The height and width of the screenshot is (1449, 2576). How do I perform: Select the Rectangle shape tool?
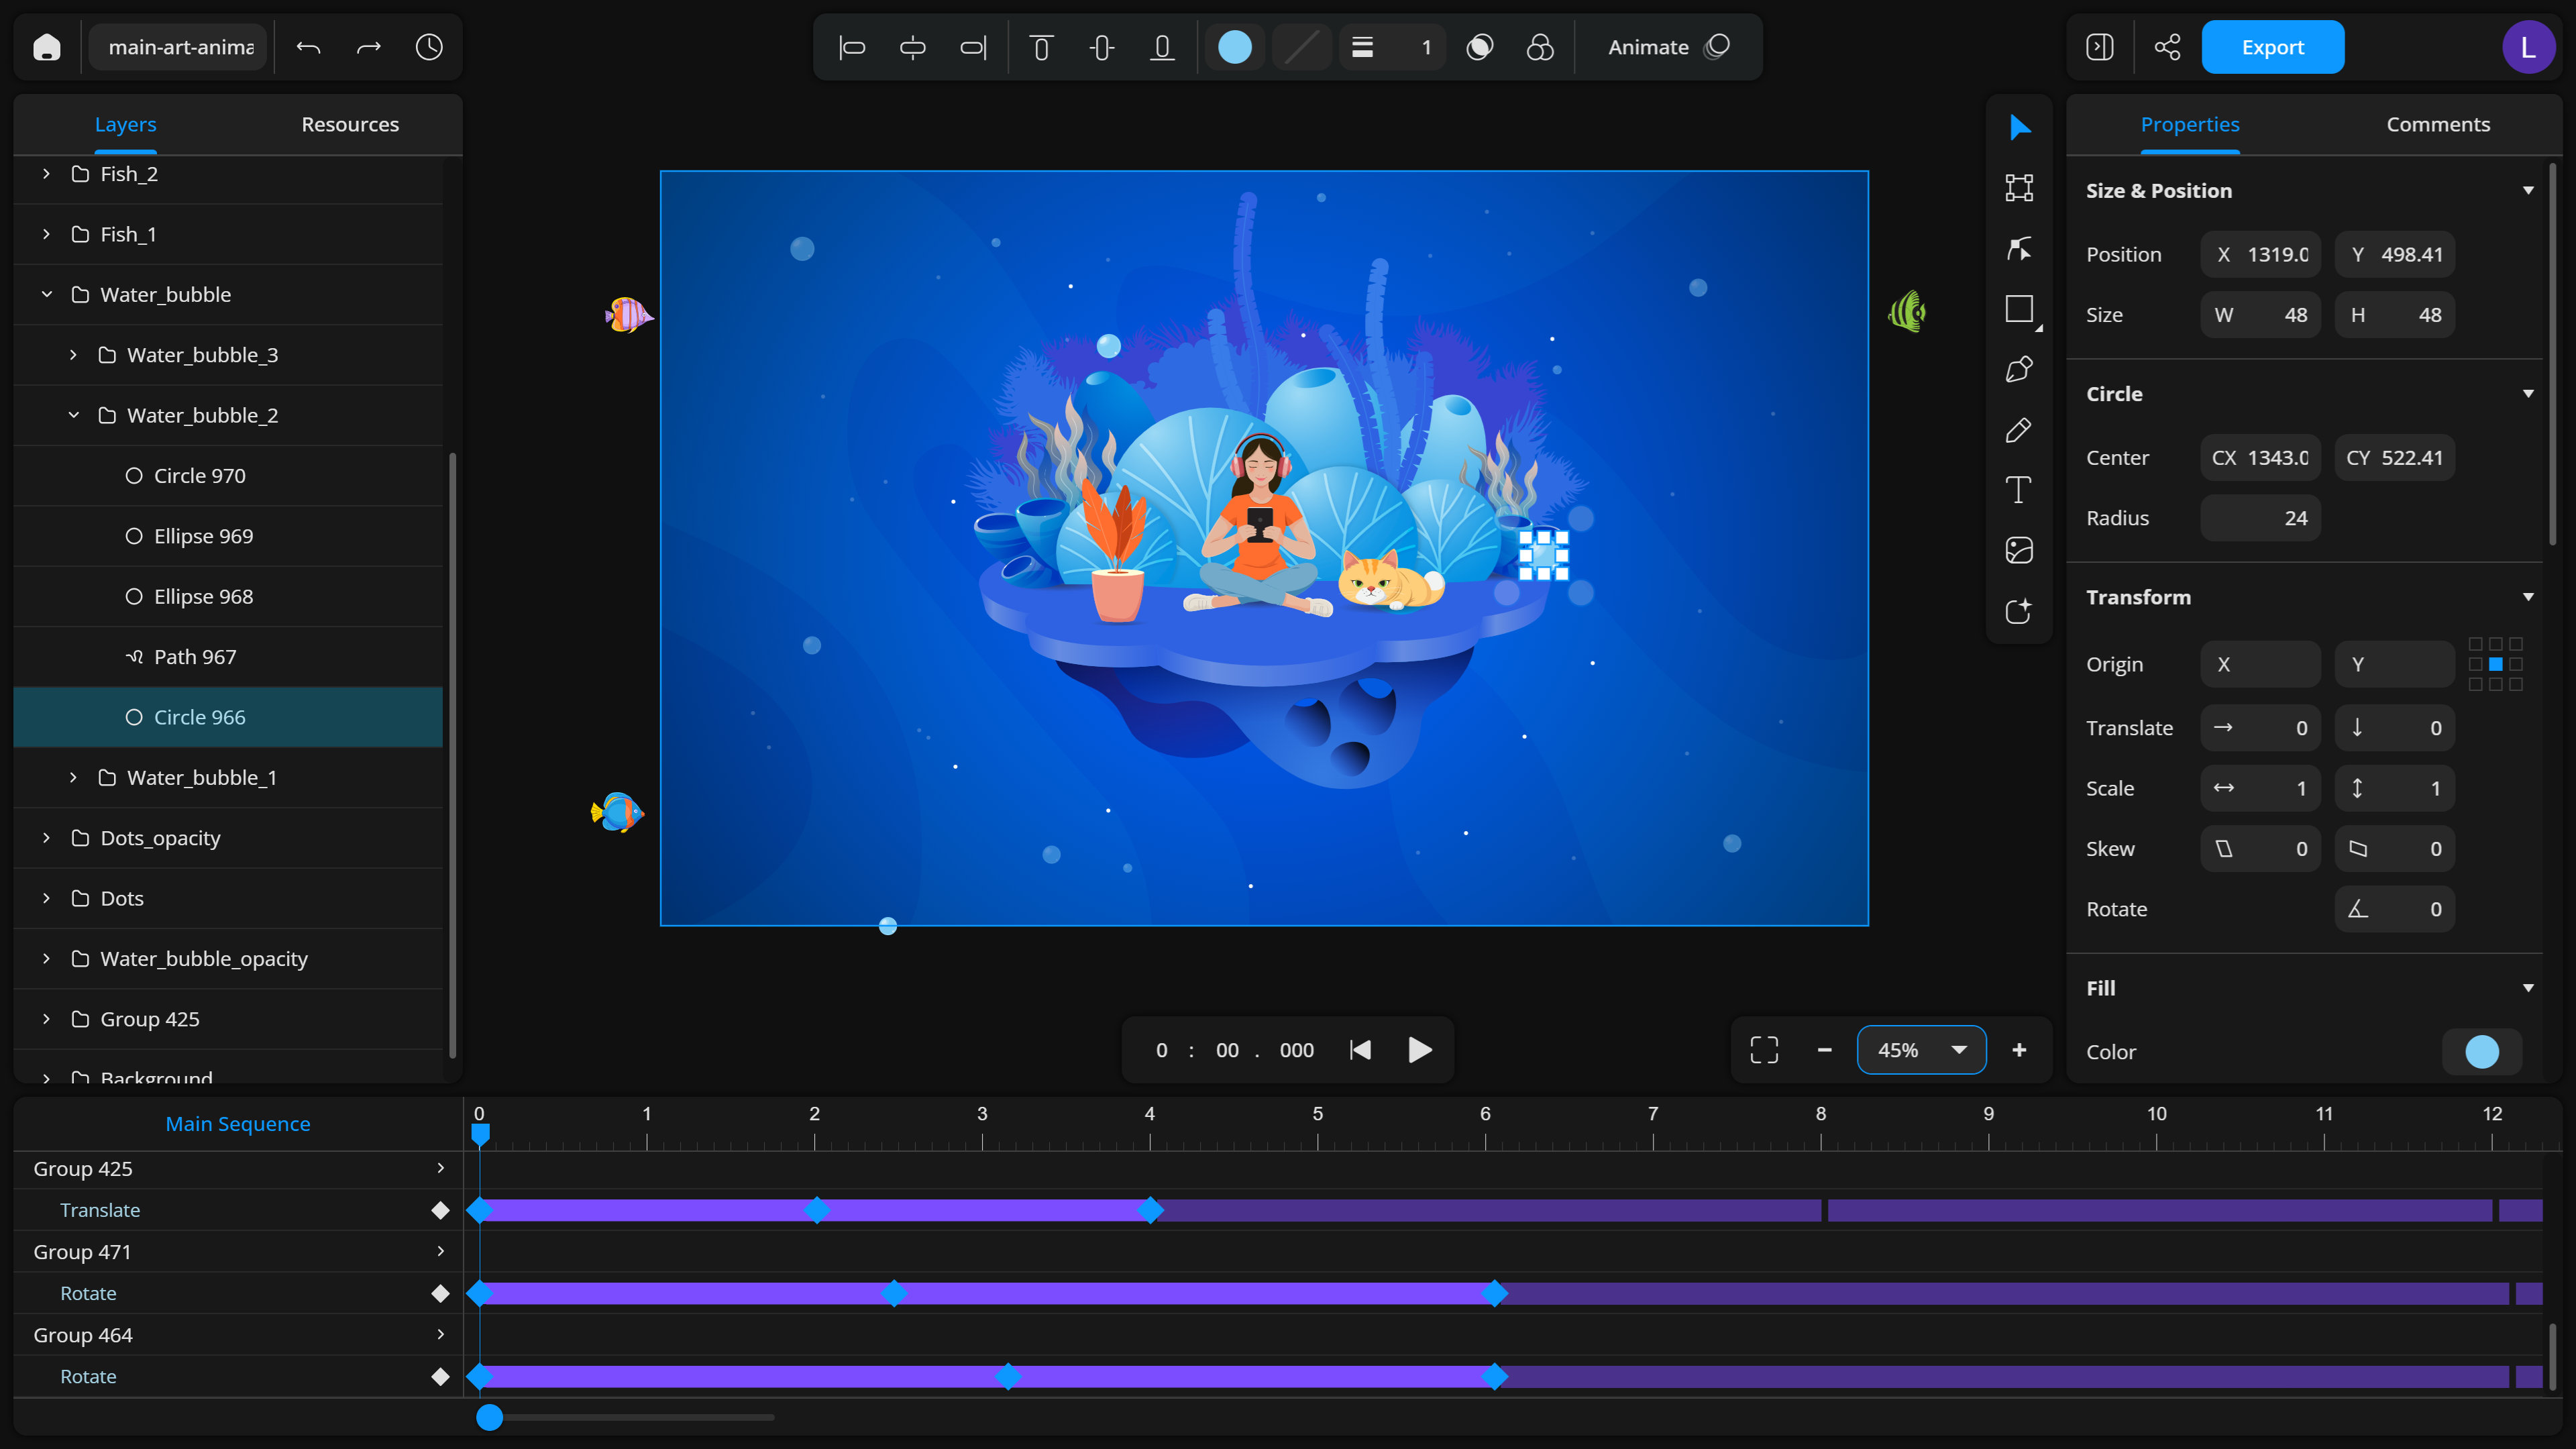[2019, 309]
